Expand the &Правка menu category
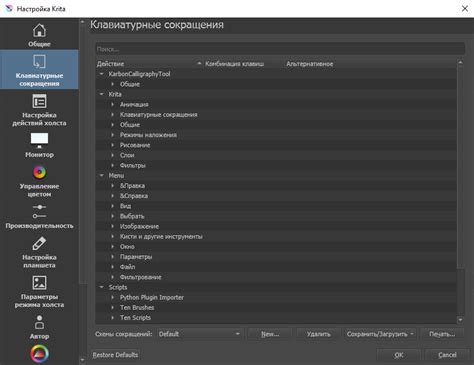 pyautogui.click(x=113, y=186)
